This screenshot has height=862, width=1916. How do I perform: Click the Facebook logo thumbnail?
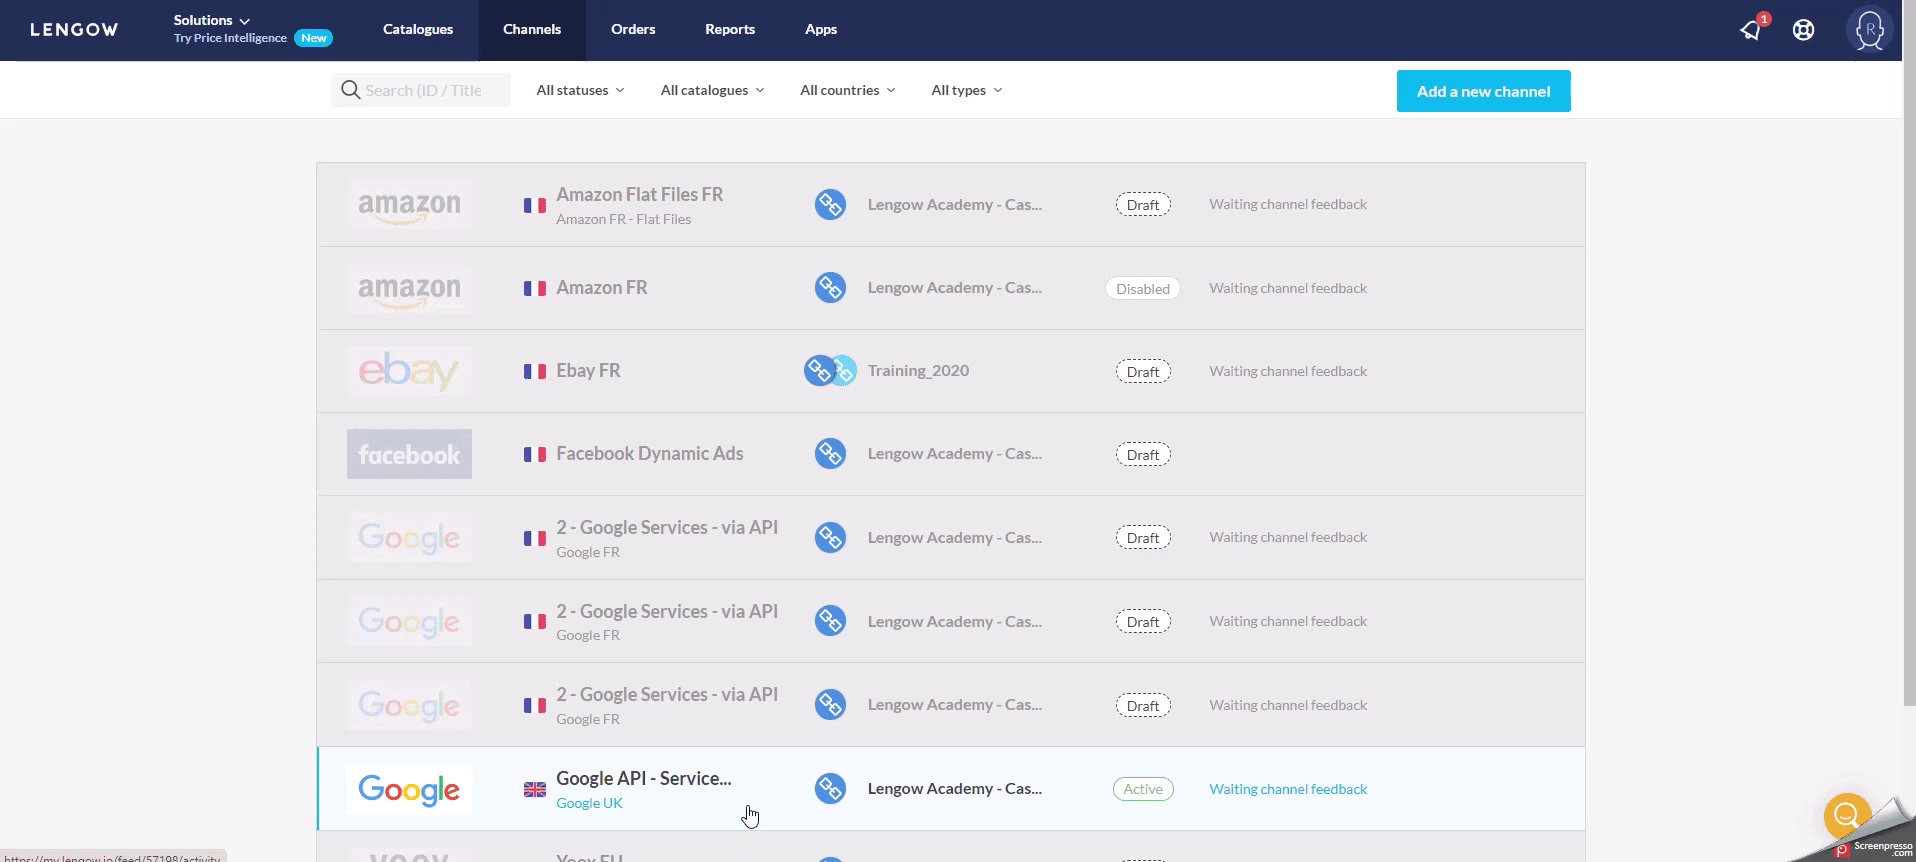[x=409, y=454]
